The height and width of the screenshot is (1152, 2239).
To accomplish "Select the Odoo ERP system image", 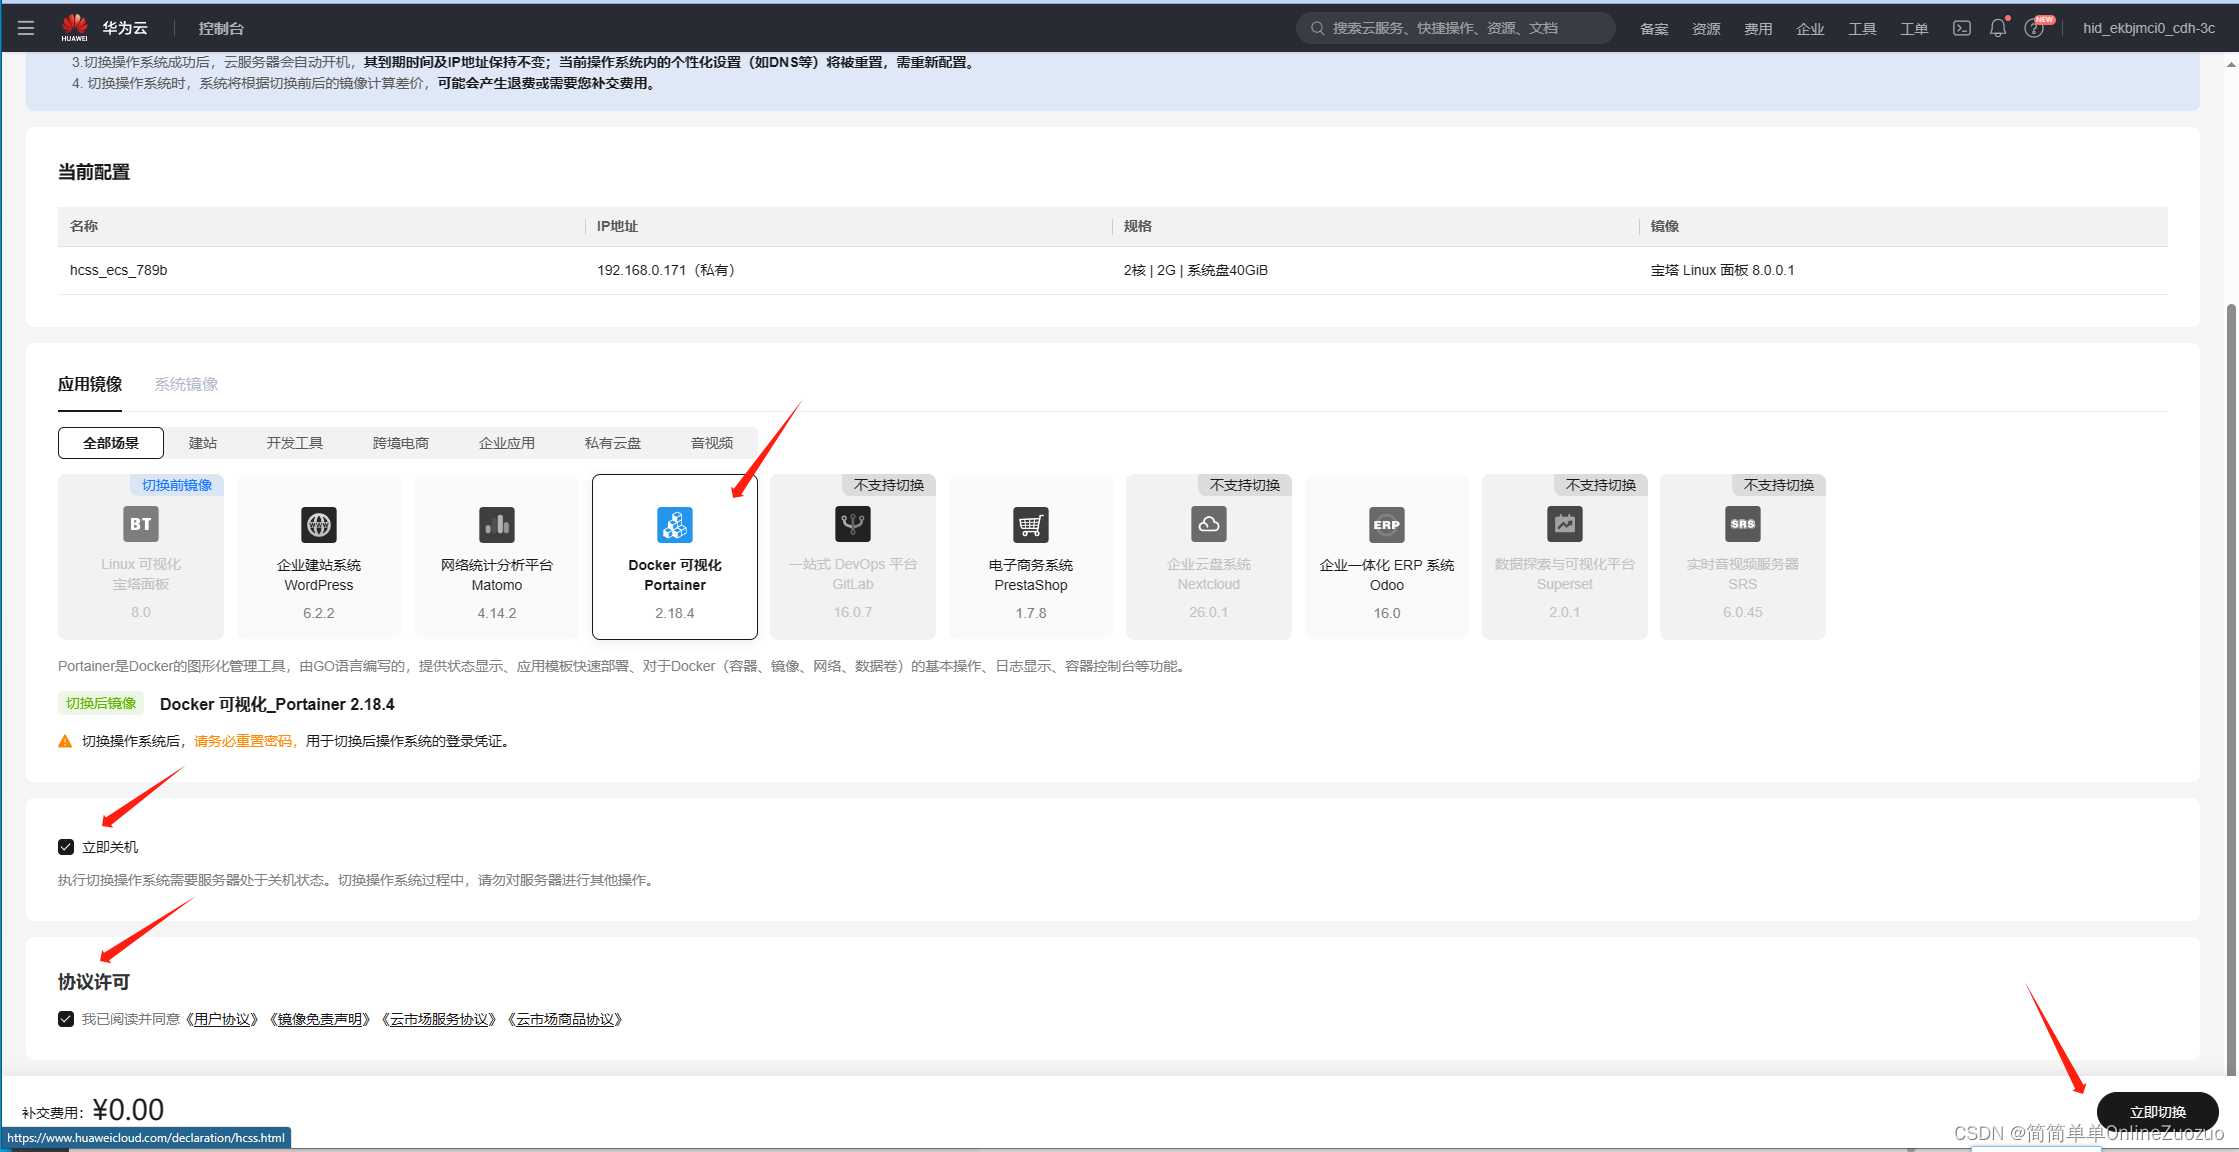I will 1386,557.
